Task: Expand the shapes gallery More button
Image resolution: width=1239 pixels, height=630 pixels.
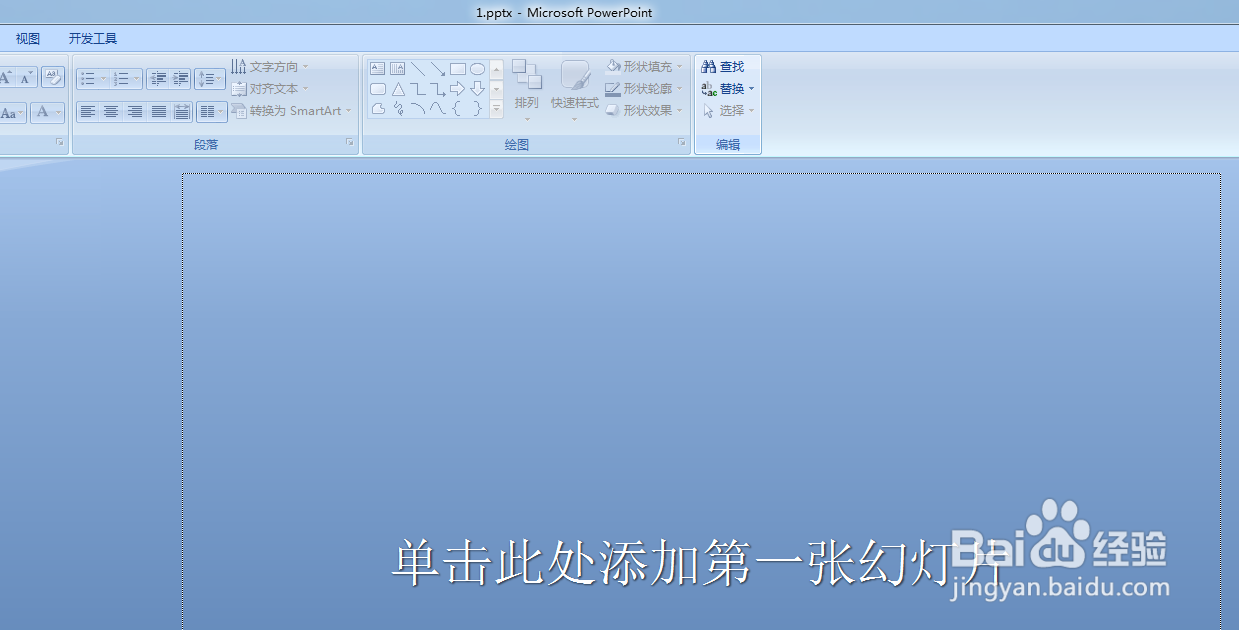Action: 496,109
